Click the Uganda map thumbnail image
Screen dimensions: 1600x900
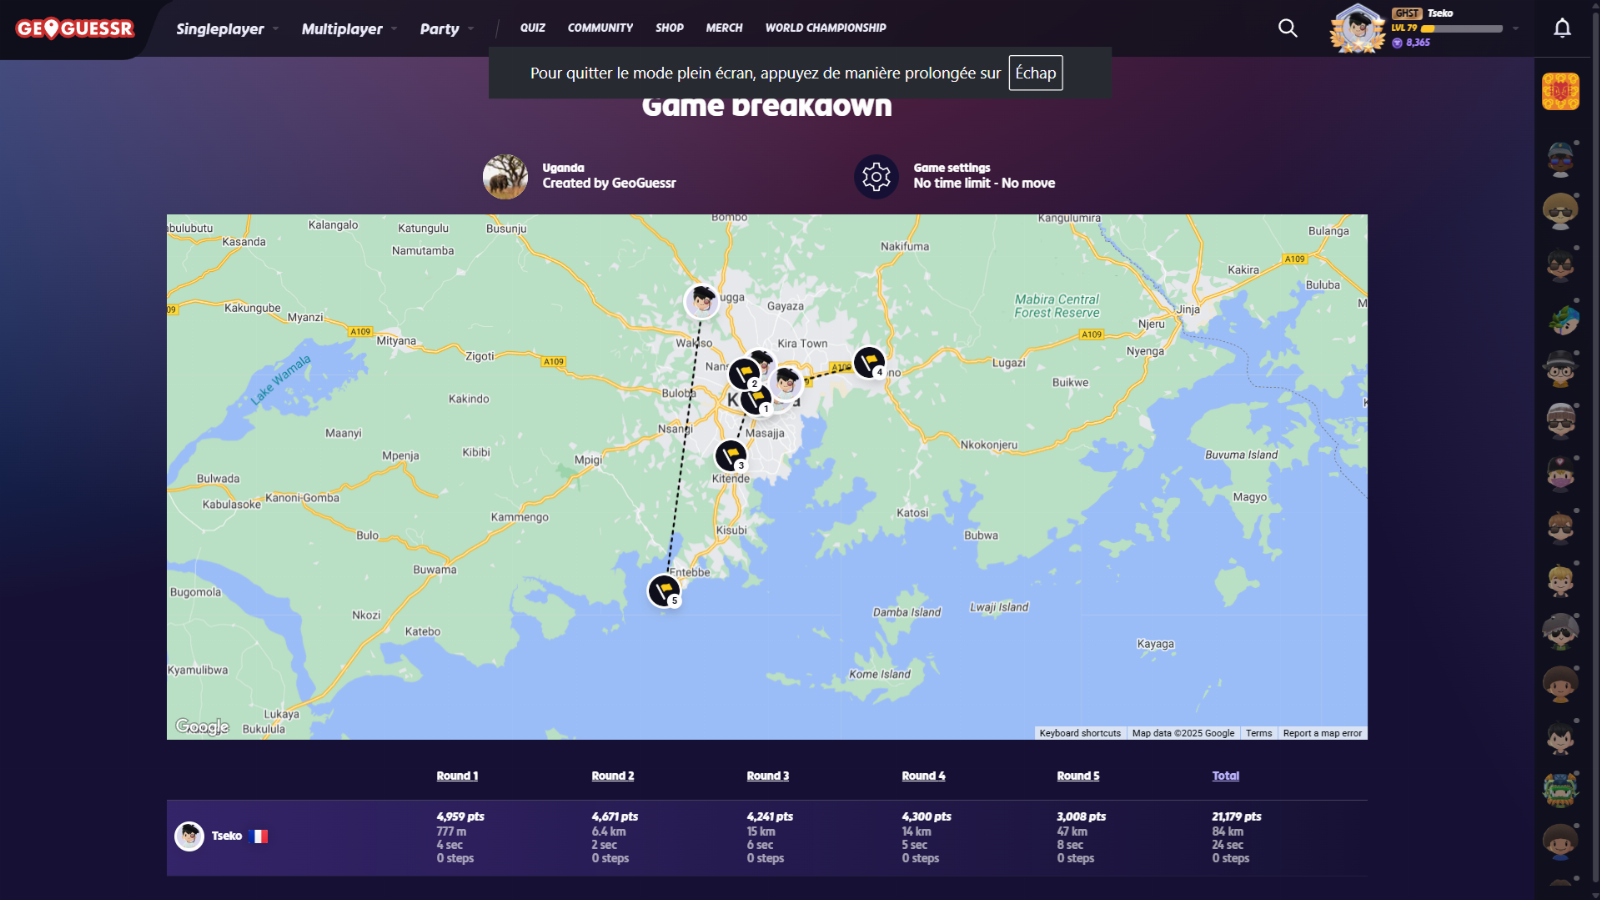[505, 177]
